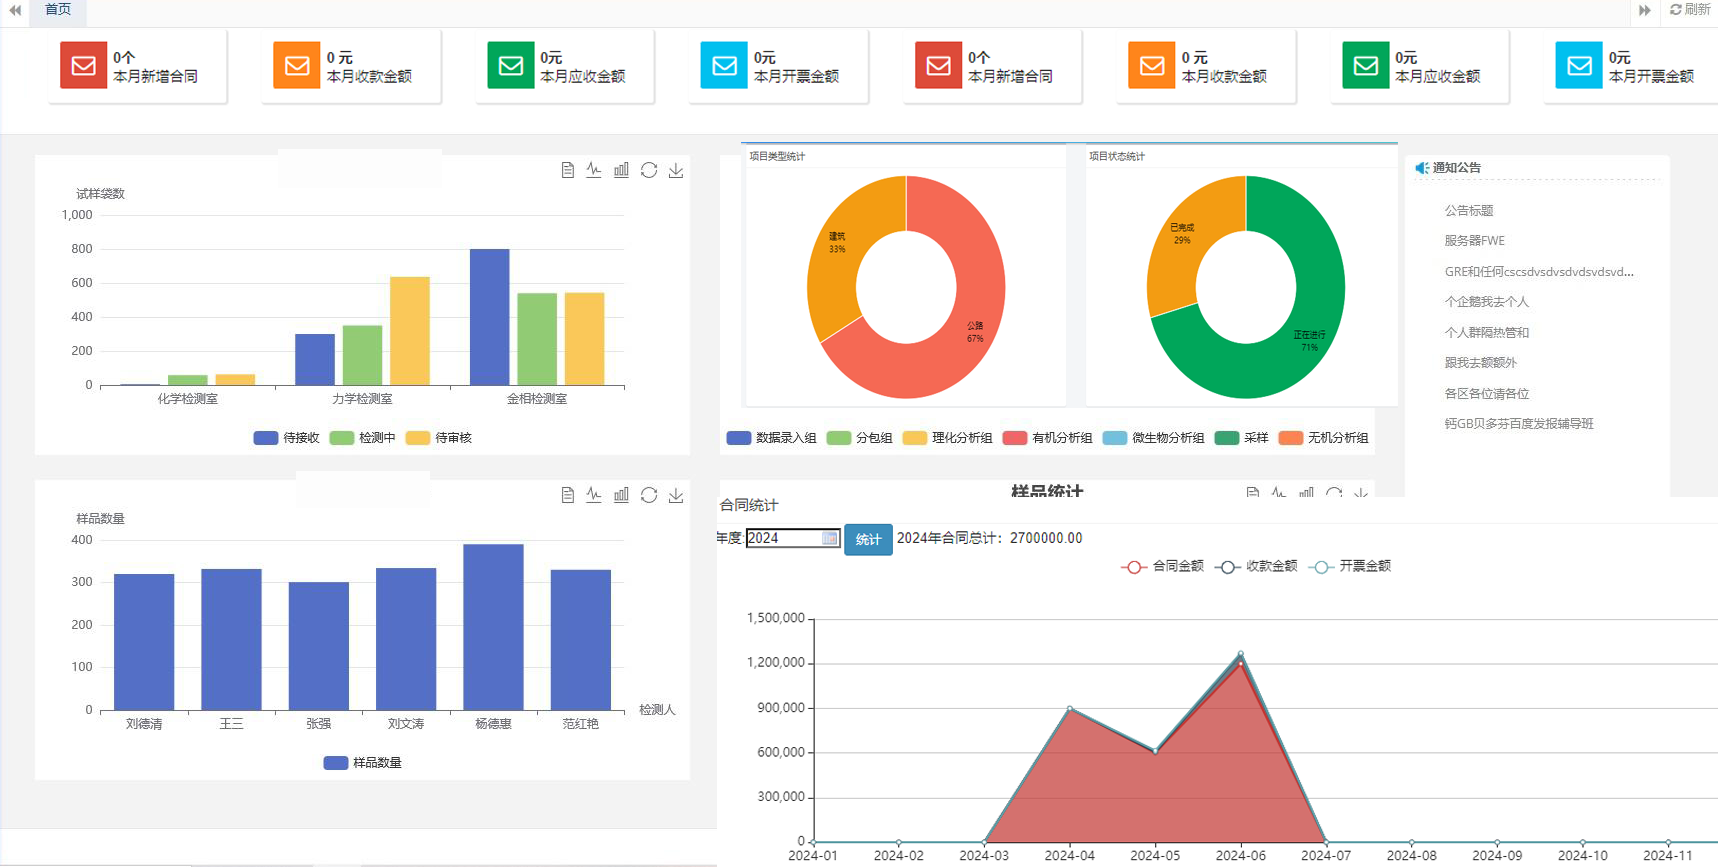Restore the 试样袋数 chart
Viewport: 1718px width, 867px height.
click(x=649, y=170)
